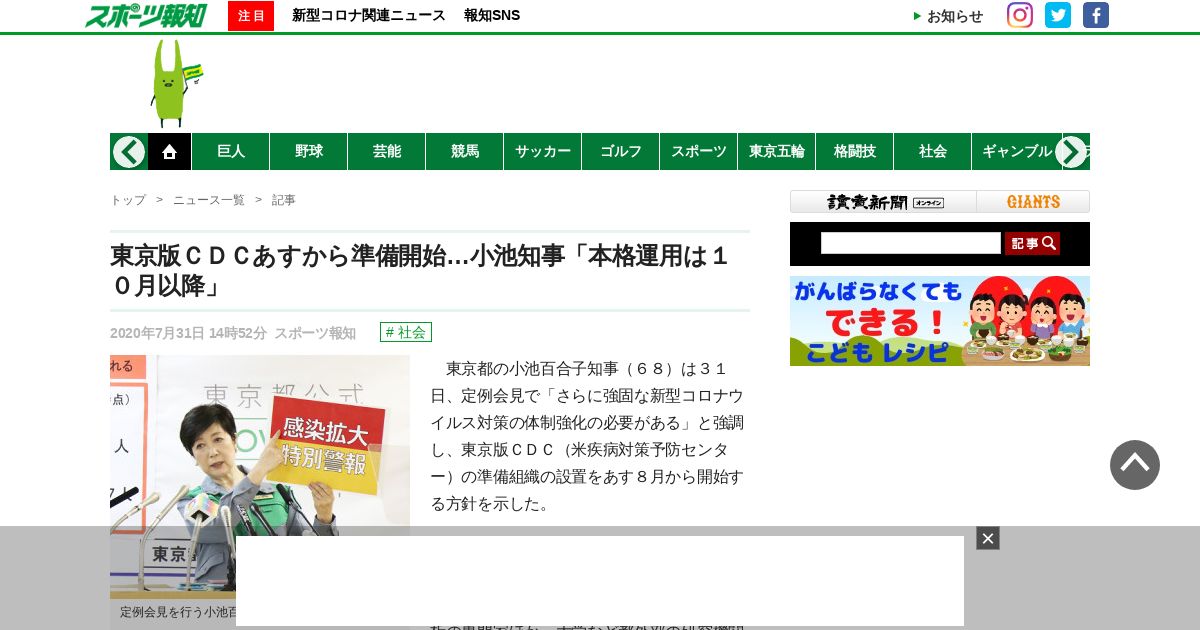1200x630 pixels.
Task: Select the 芸能 category tab
Action: [387, 151]
